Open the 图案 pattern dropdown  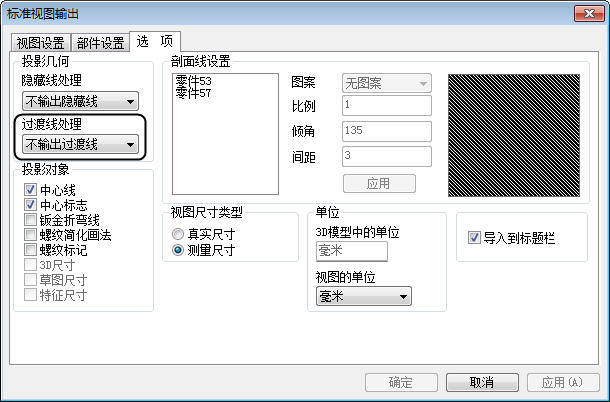tap(387, 83)
